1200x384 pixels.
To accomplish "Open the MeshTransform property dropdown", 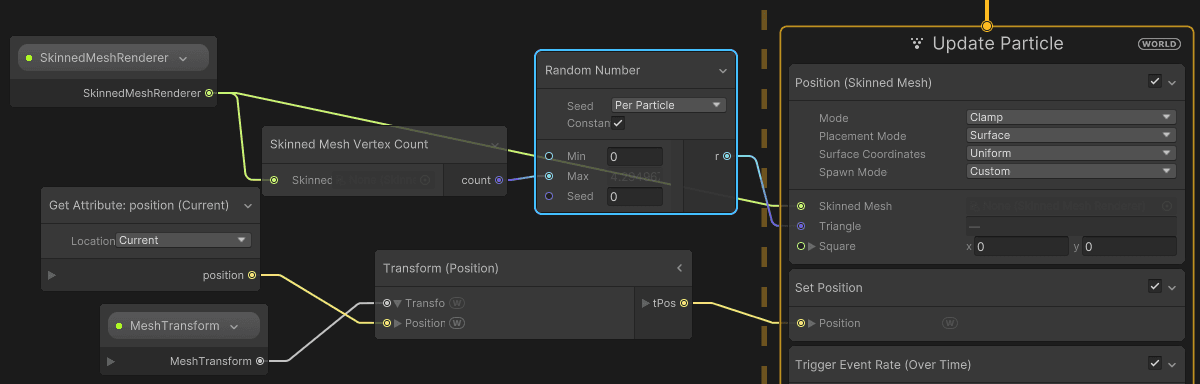I will coord(234,326).
